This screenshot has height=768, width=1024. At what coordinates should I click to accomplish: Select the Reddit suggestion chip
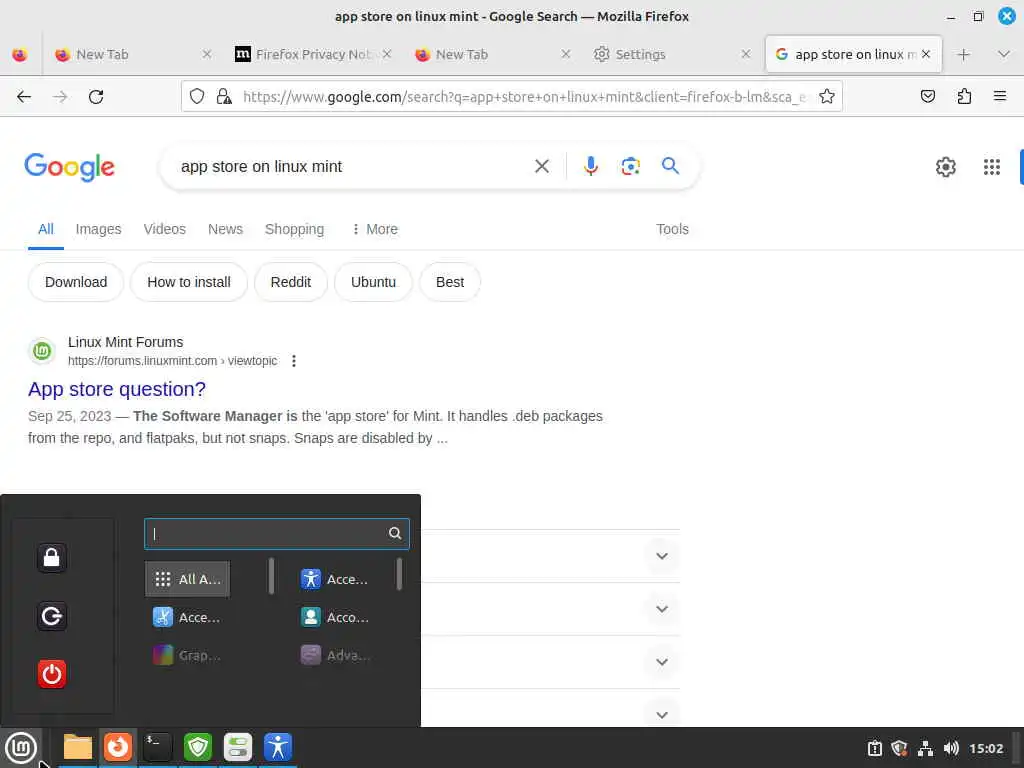click(291, 282)
